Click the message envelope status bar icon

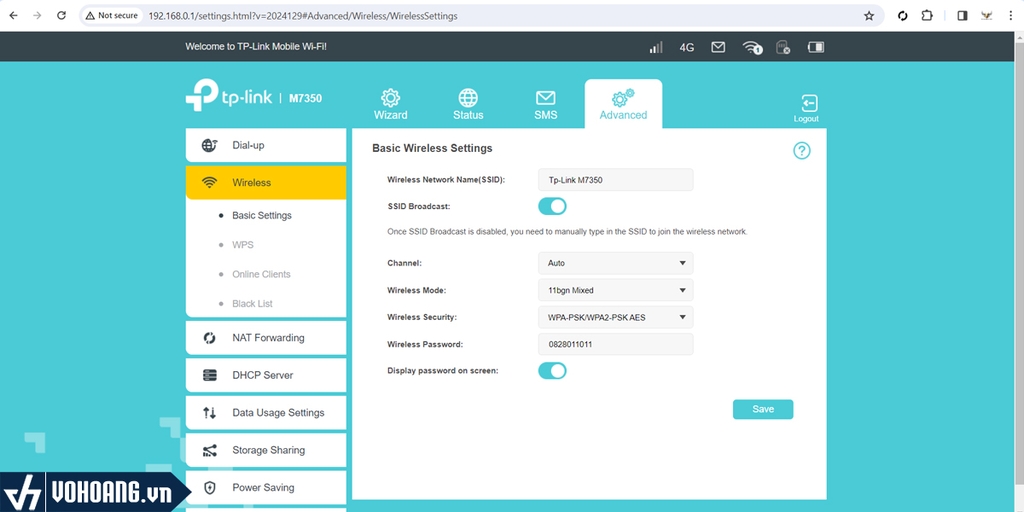[x=718, y=47]
